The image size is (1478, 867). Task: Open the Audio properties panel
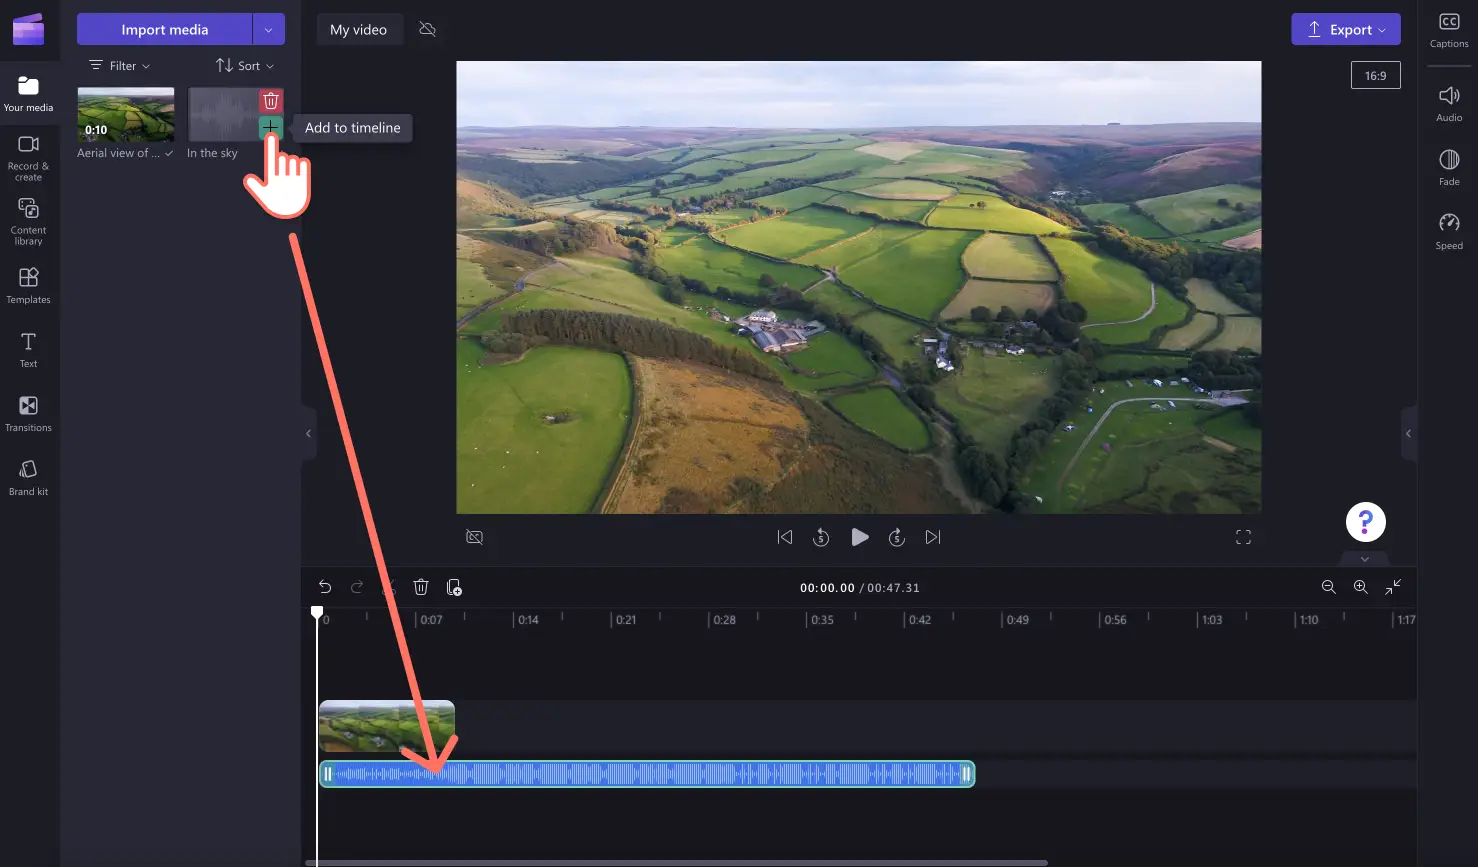click(1449, 104)
